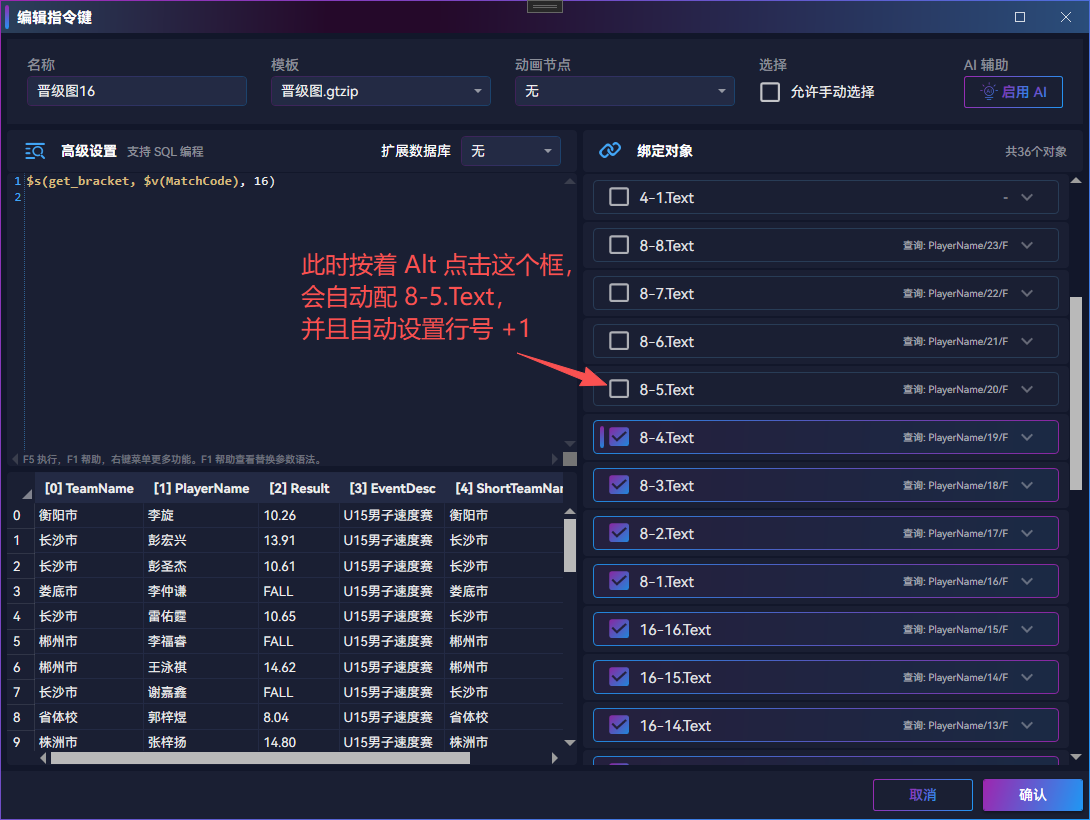Click the SQL editor scroll-down arrow

pos(570,443)
